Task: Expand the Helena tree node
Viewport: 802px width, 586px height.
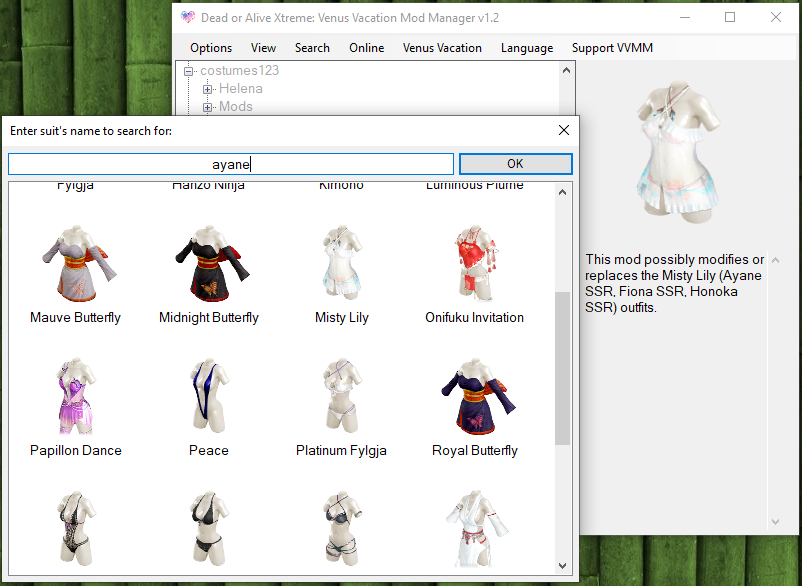Action: click(x=207, y=89)
